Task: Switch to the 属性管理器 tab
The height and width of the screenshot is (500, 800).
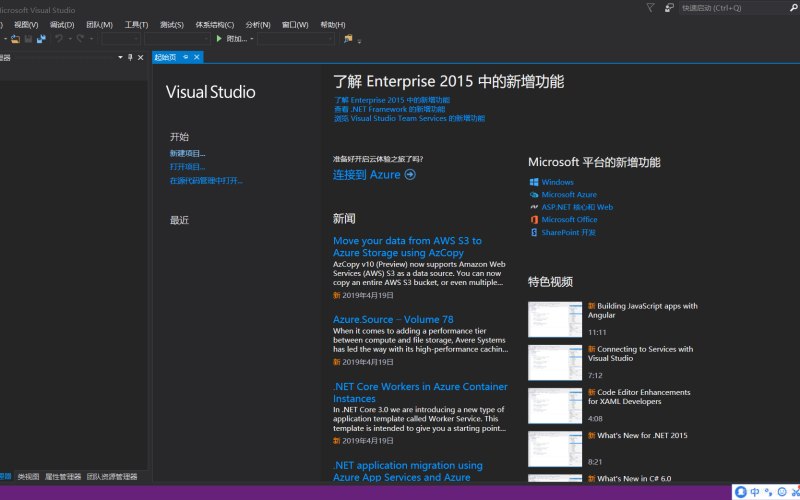Action: pyautogui.click(x=63, y=477)
